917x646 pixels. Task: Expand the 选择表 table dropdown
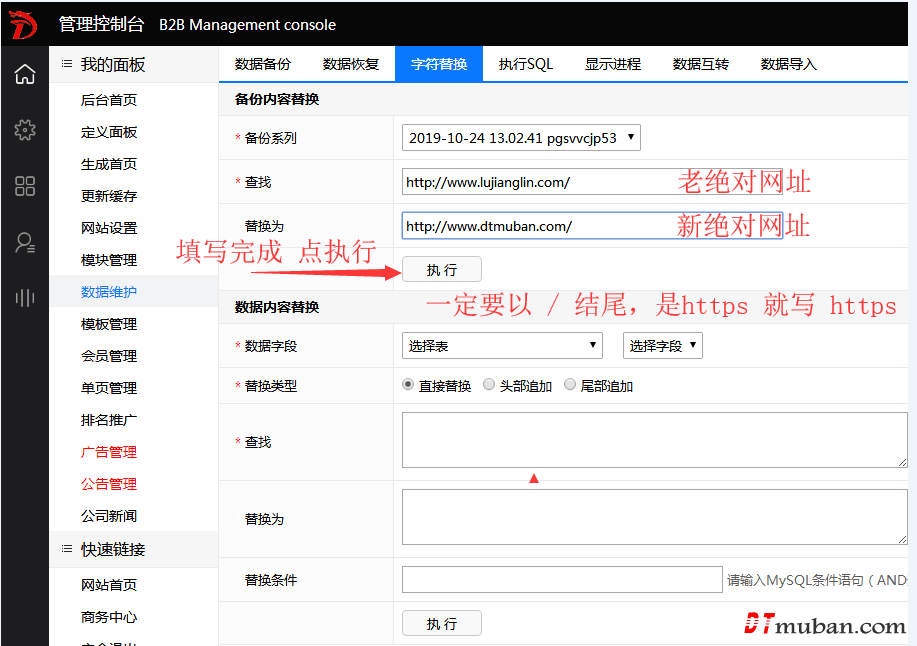(502, 346)
